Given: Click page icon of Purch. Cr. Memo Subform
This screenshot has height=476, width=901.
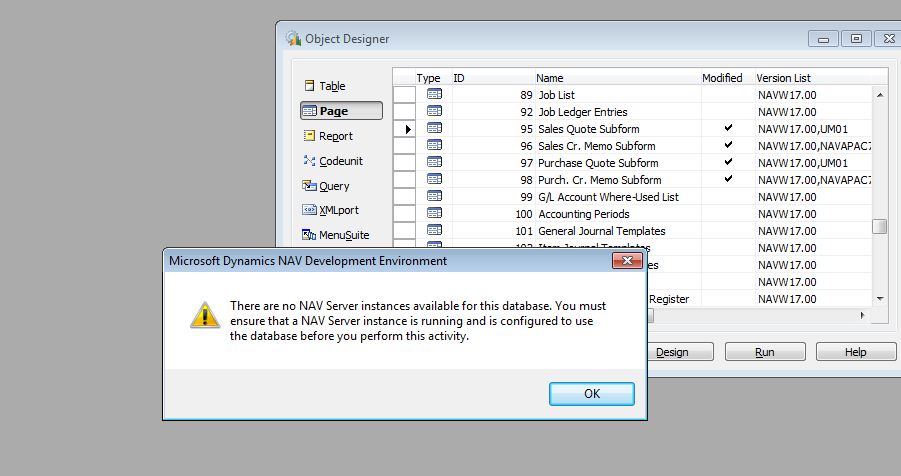Looking at the screenshot, I should (434, 179).
